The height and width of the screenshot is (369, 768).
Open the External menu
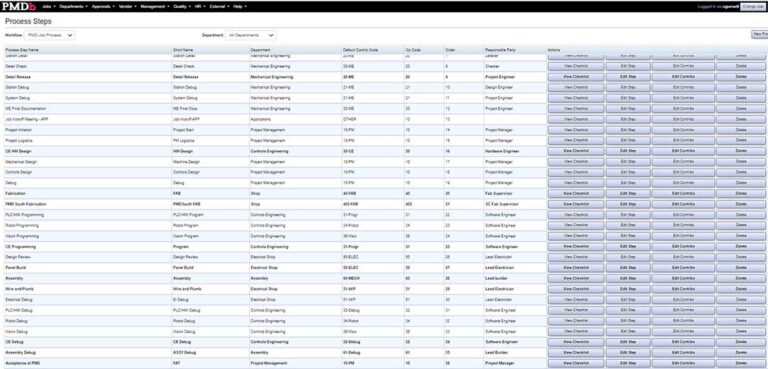coord(219,6)
